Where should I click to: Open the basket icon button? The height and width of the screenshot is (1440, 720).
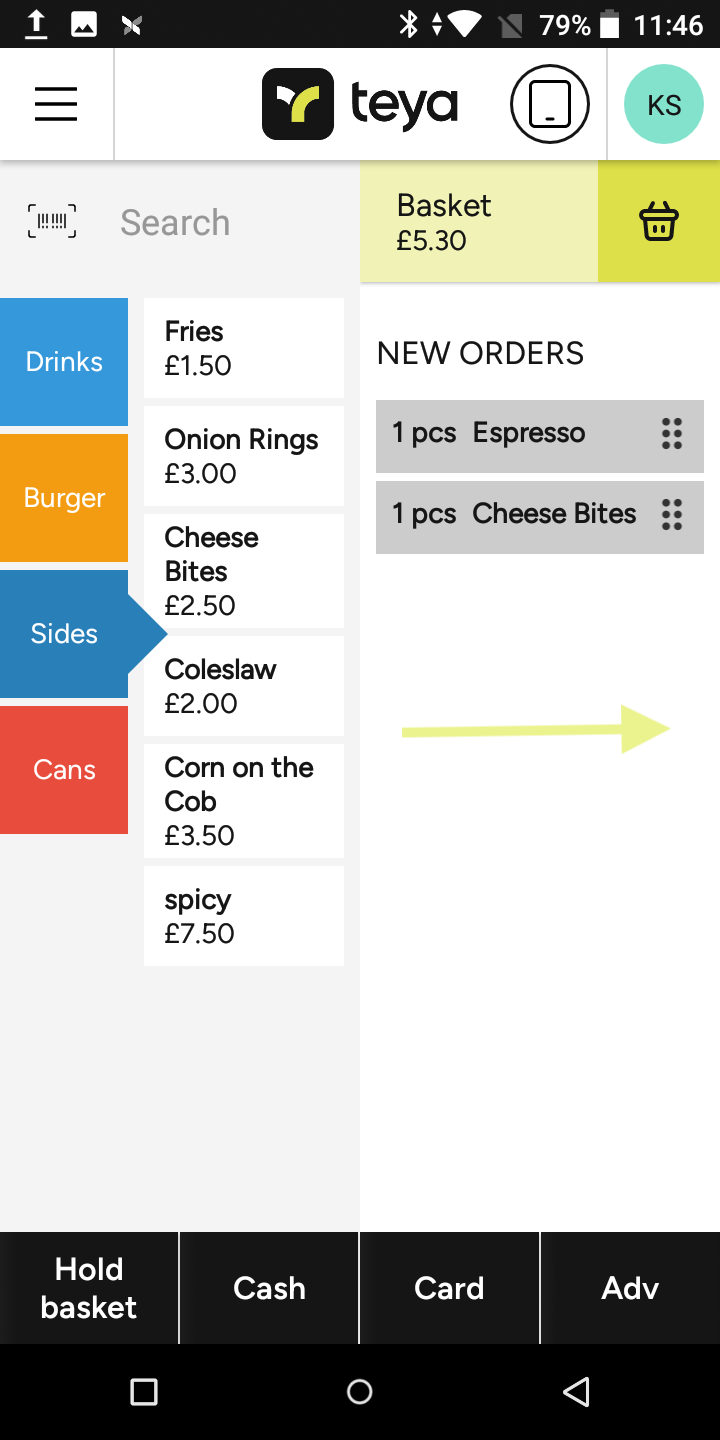pos(659,222)
